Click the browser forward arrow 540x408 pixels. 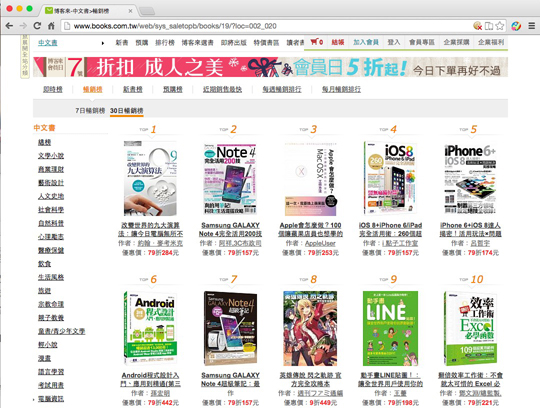pos(23,26)
